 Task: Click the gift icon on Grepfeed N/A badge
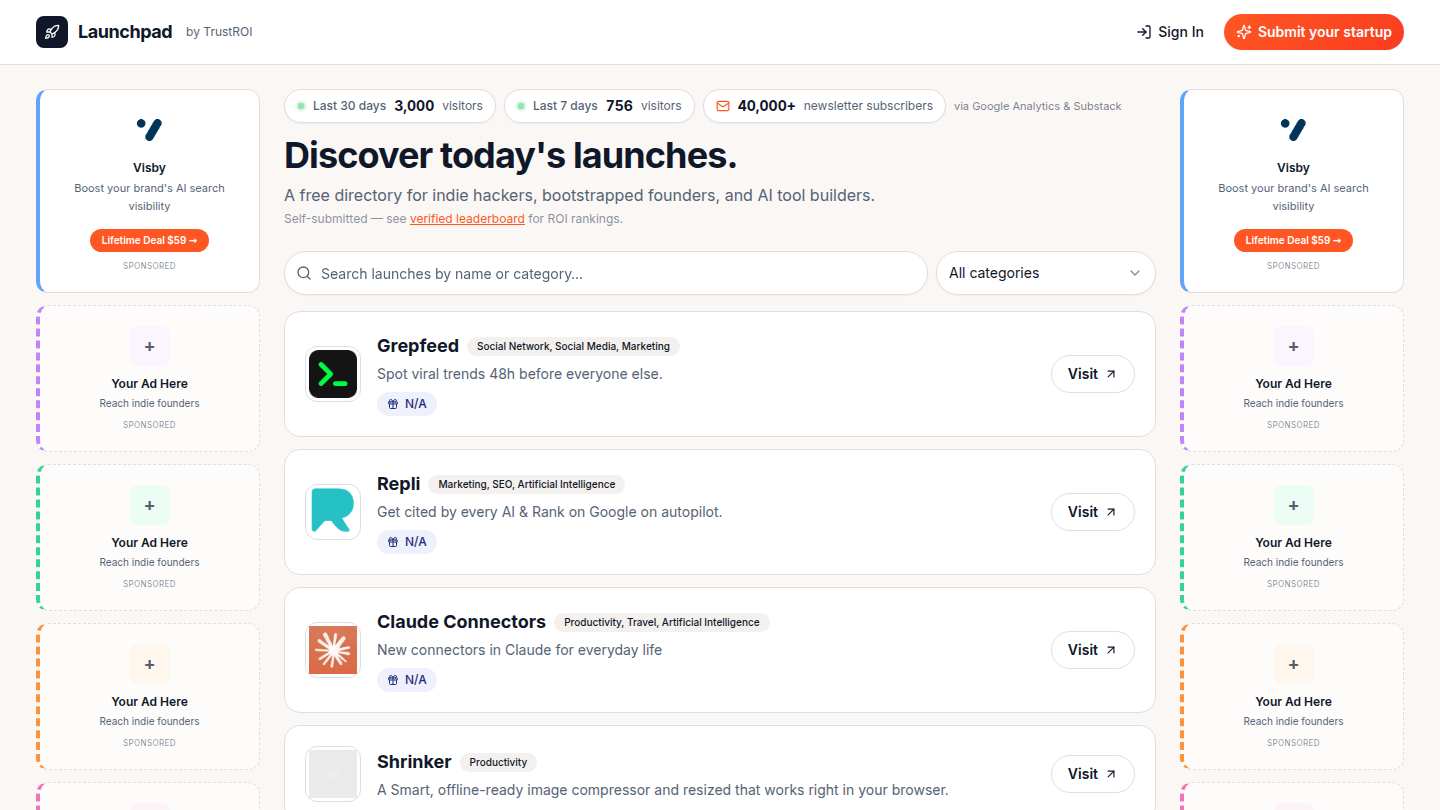pos(393,404)
